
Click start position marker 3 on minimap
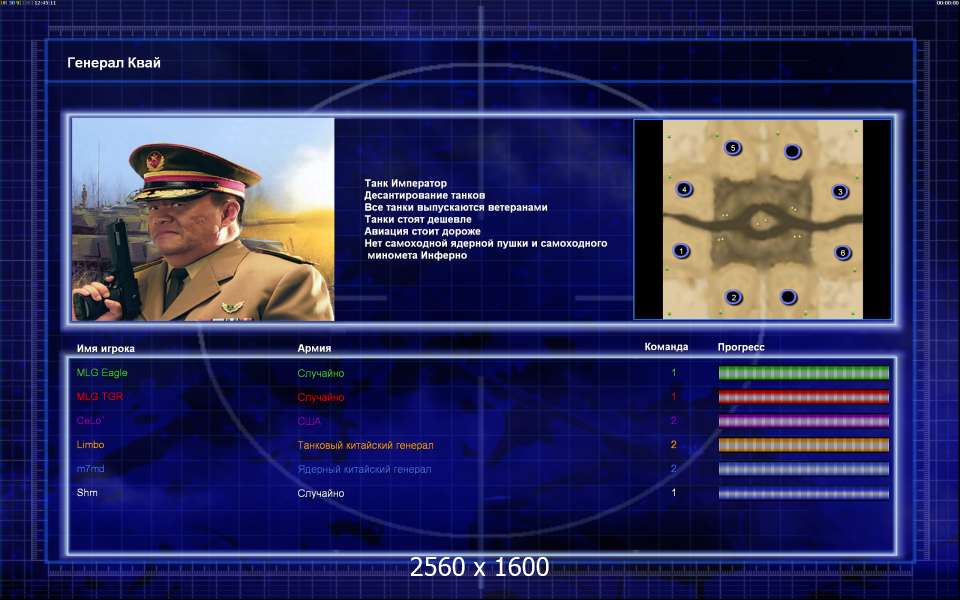840,192
